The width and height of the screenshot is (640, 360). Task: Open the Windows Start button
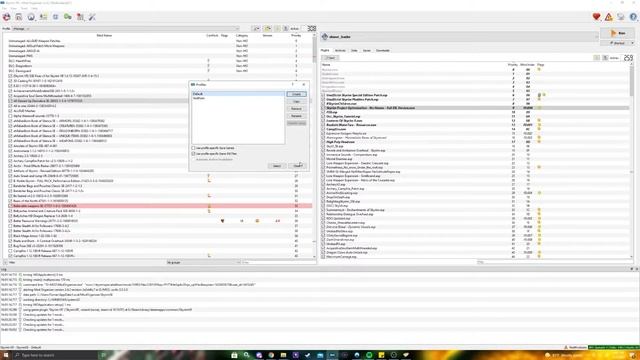click(6, 355)
